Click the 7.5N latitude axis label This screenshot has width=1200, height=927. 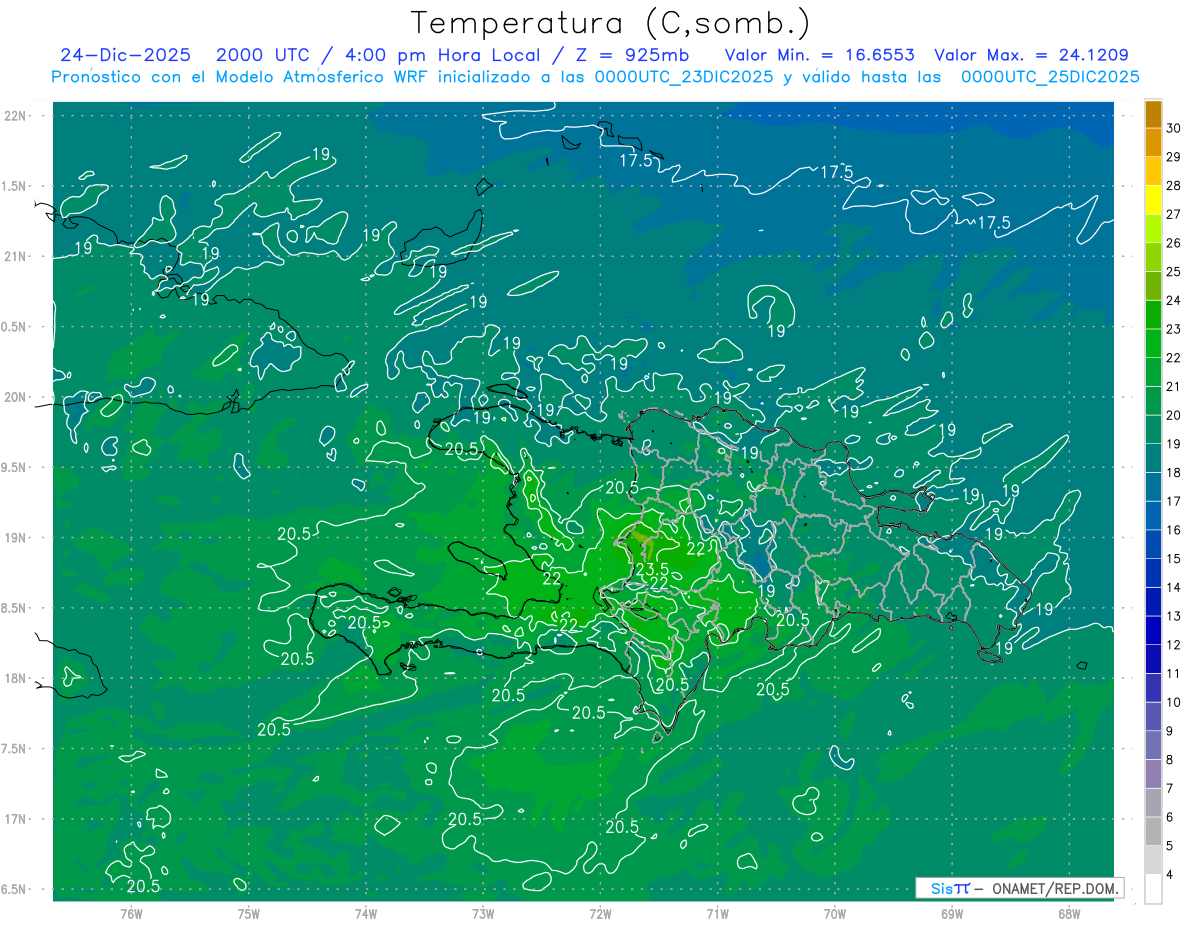coord(14,748)
